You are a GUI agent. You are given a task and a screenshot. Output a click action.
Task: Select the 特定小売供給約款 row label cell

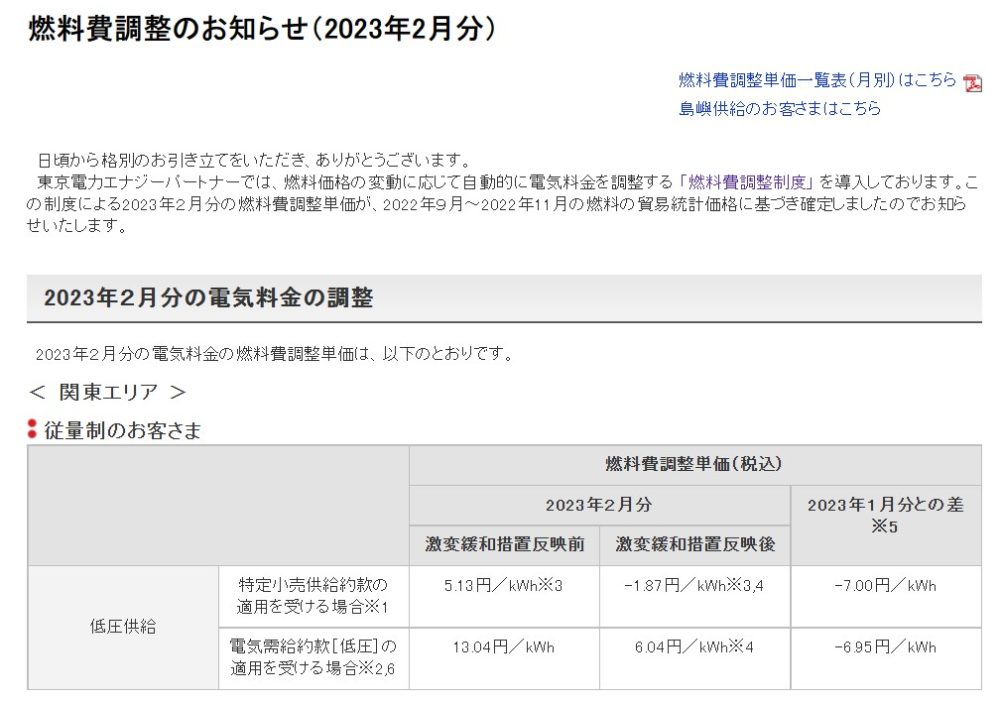point(313,595)
